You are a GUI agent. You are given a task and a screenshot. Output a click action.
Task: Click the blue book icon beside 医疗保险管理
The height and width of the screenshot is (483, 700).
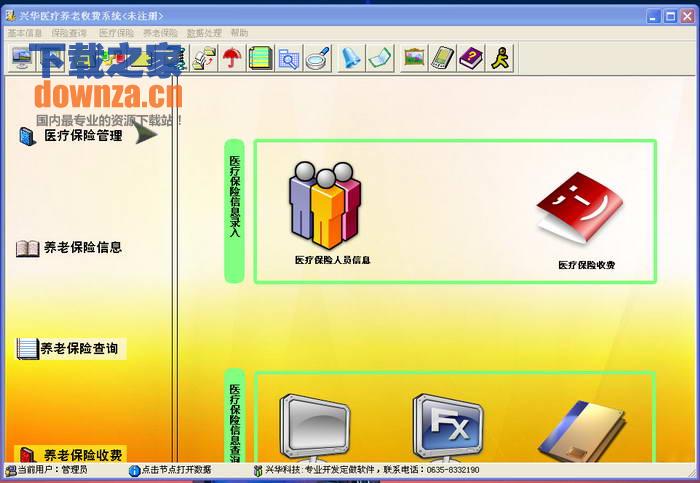click(x=28, y=136)
